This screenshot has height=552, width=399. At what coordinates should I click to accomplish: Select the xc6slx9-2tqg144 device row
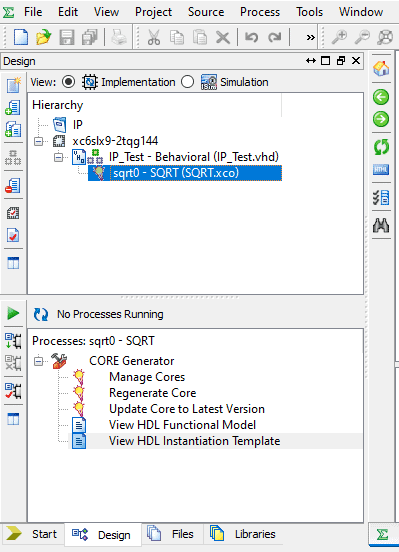tap(115, 141)
